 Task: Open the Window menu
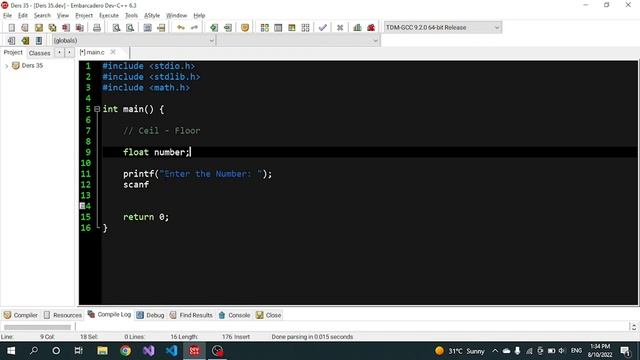coord(176,16)
